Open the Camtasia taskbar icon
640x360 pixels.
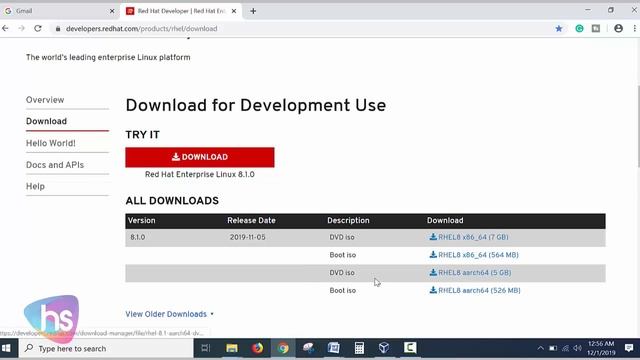click(410, 348)
